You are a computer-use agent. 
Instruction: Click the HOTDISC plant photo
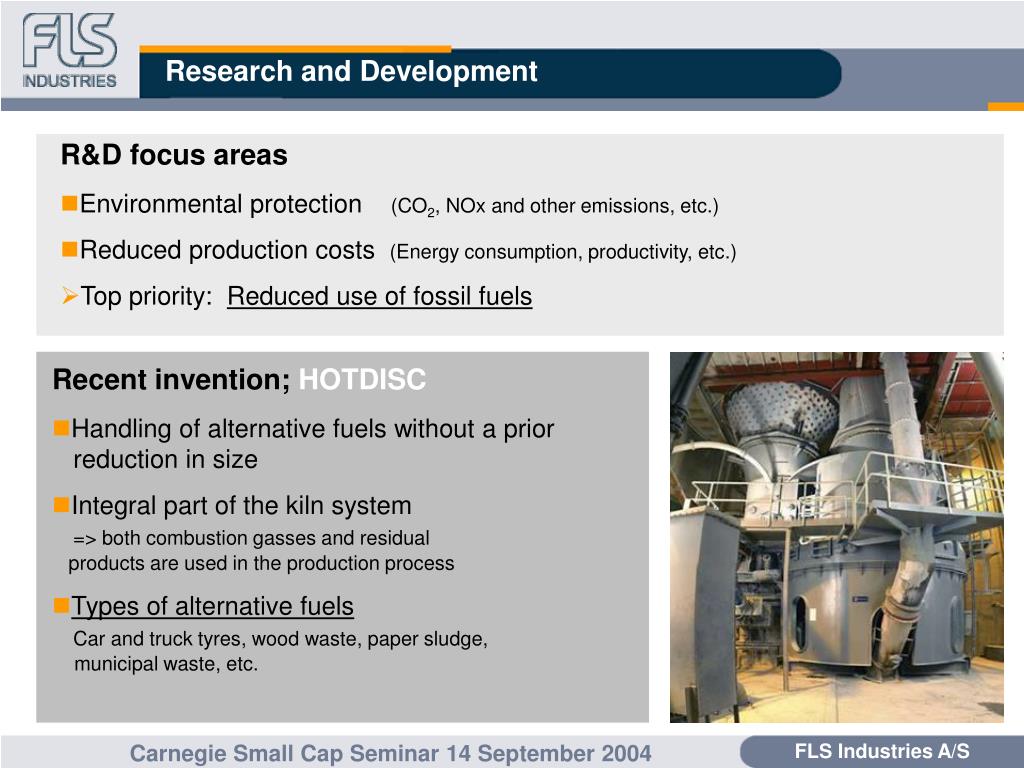click(x=837, y=537)
